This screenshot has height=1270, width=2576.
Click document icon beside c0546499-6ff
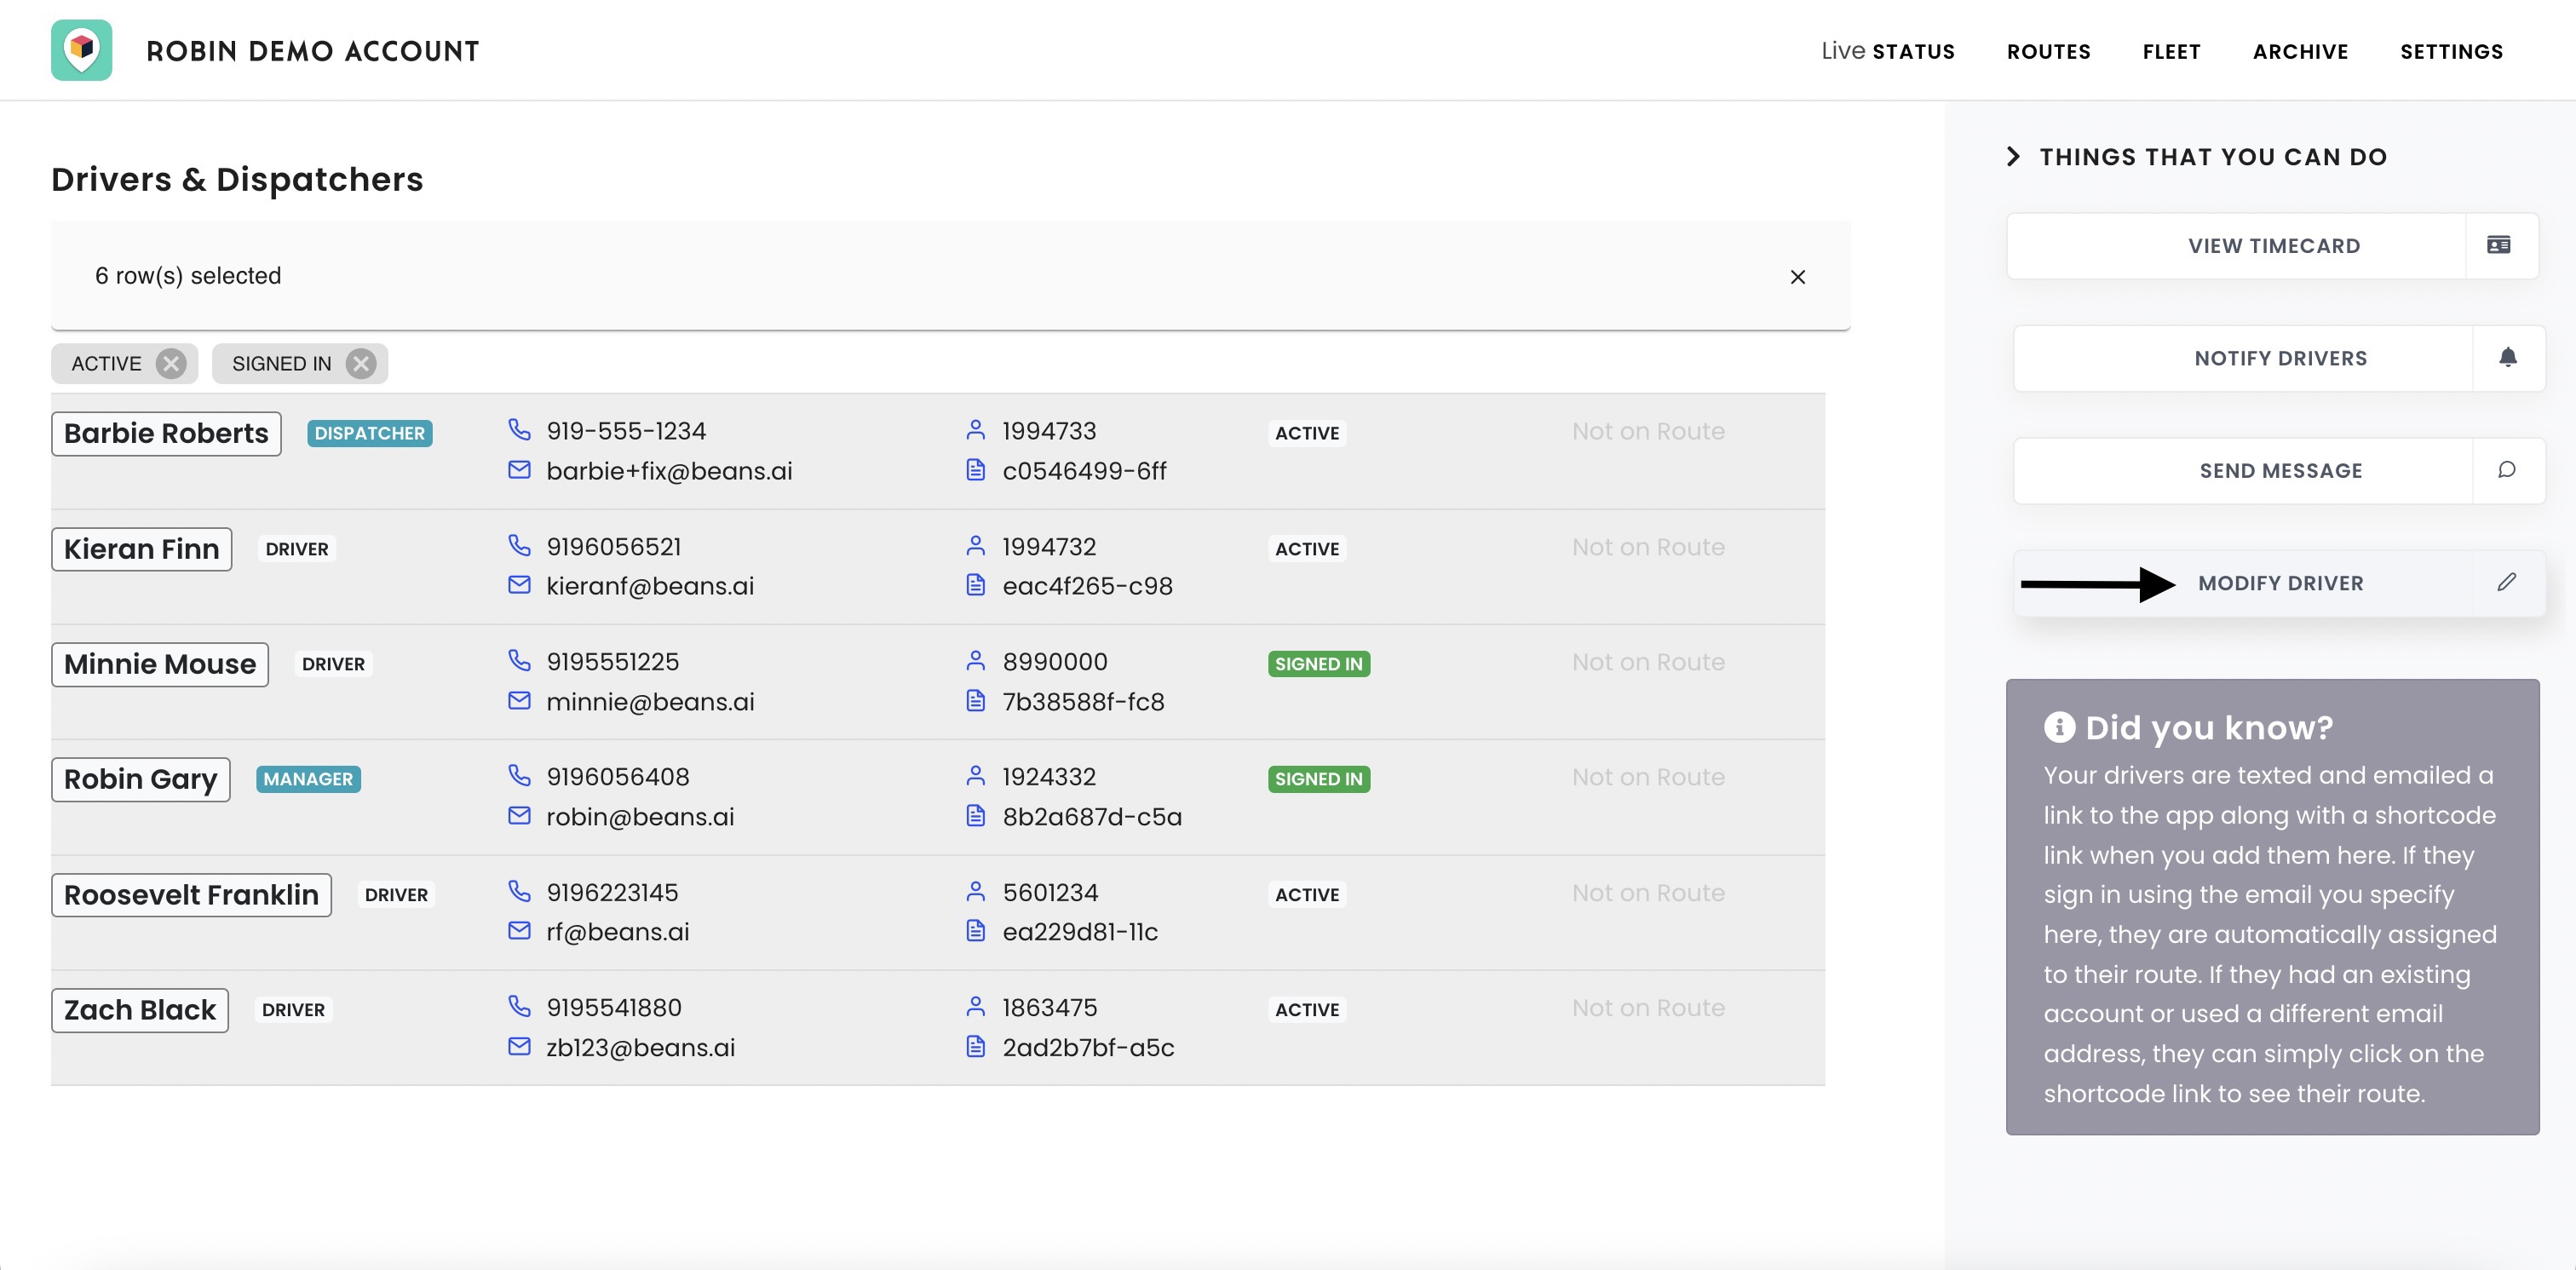coord(976,469)
